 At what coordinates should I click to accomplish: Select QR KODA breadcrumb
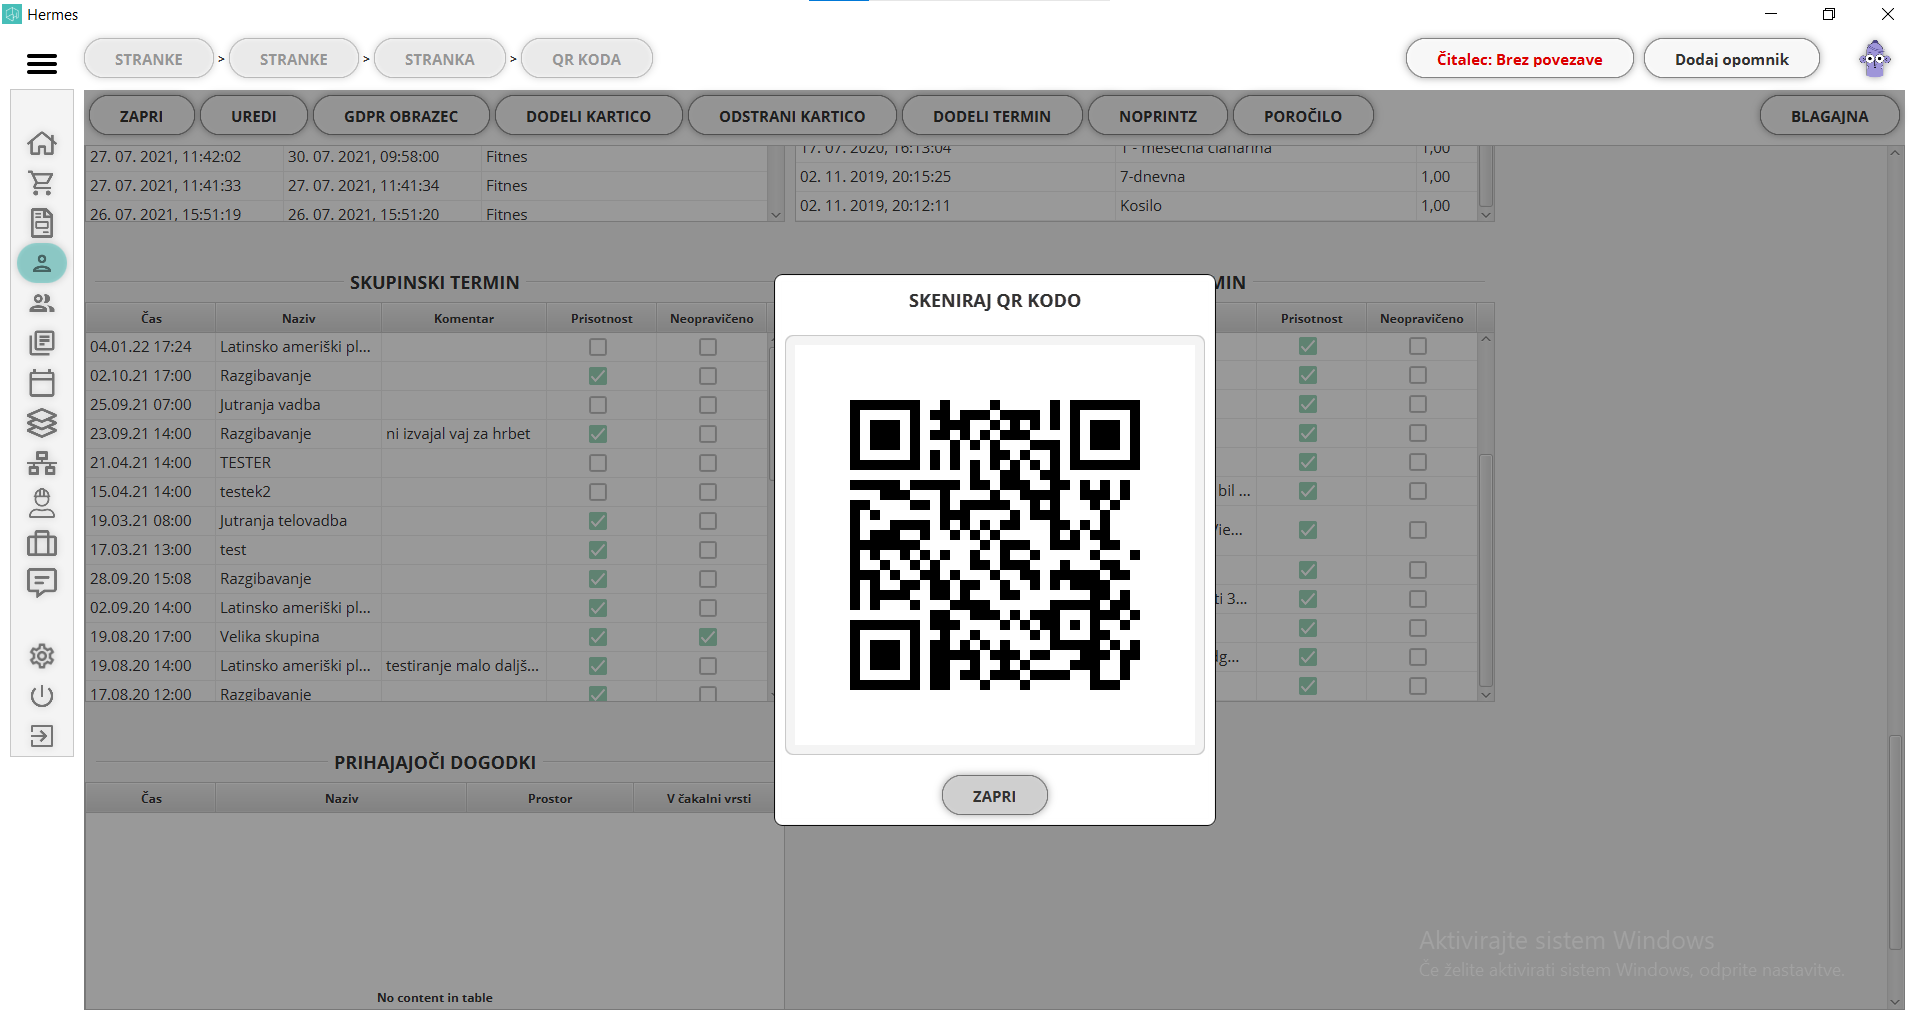click(x=587, y=59)
